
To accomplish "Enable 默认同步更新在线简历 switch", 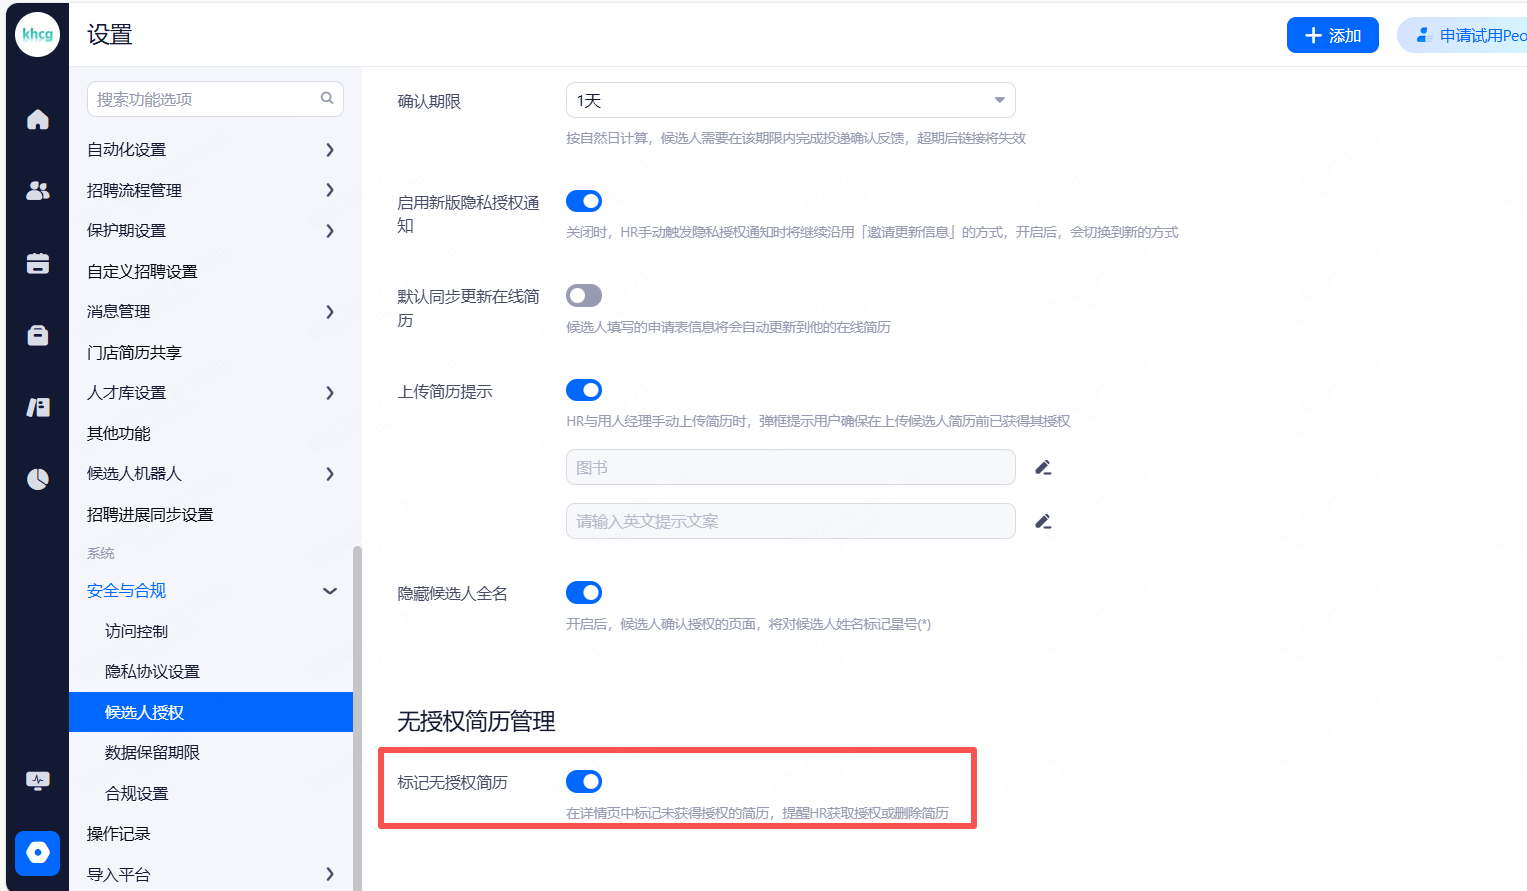I will click(584, 296).
